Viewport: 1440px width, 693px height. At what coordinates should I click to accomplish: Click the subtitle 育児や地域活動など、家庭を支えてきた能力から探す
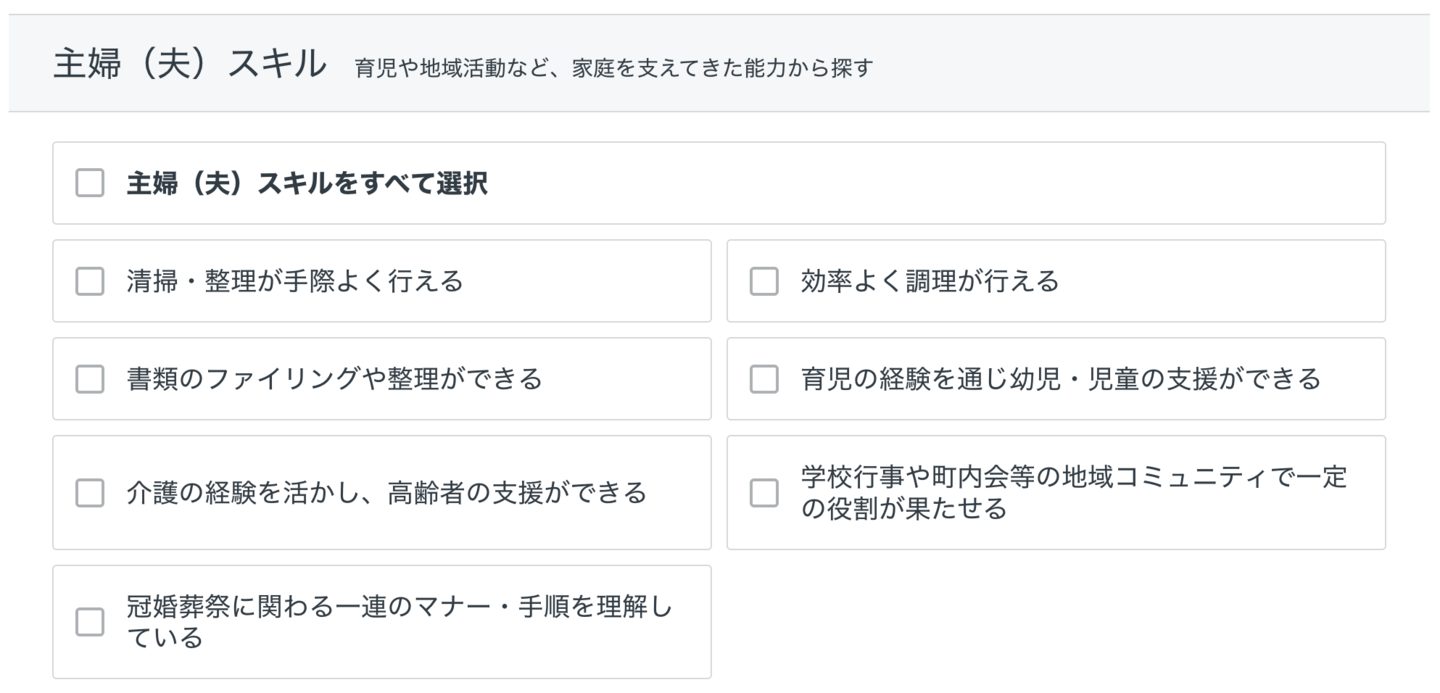[x=614, y=69]
